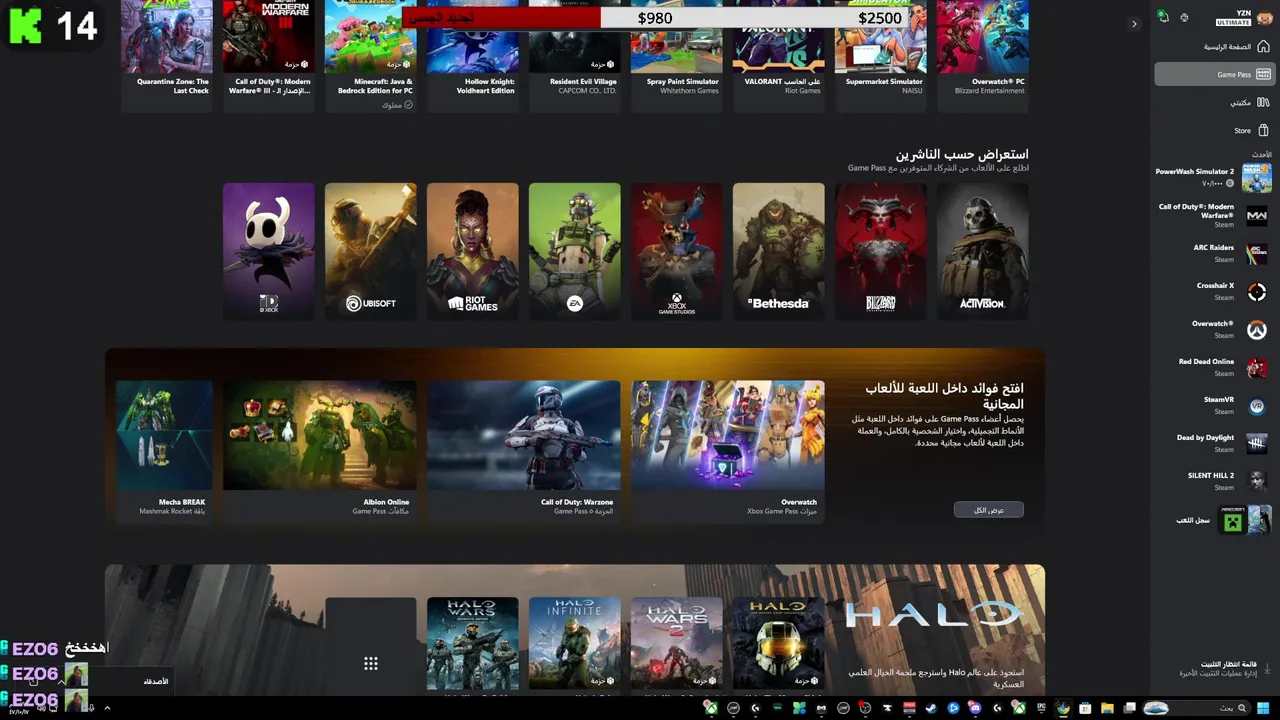The height and width of the screenshot is (720, 1280).
Task: Open Steam from the taskbar
Action: coord(931,708)
